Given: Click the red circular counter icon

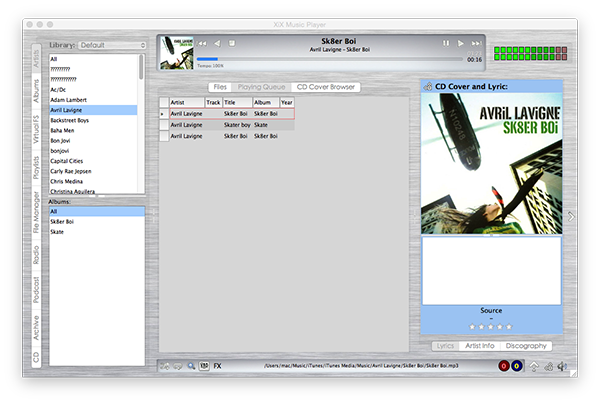Looking at the screenshot, I should point(504,366).
